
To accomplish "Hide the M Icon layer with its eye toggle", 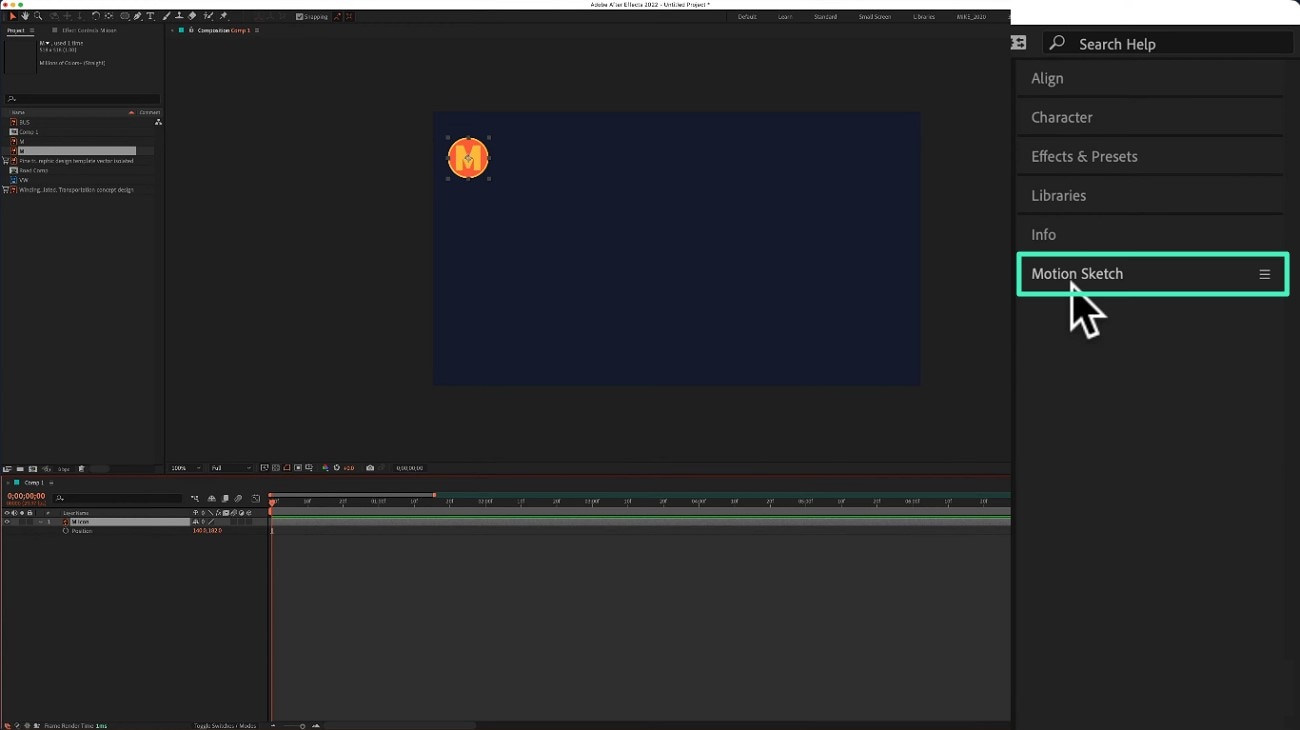I will 5,521.
